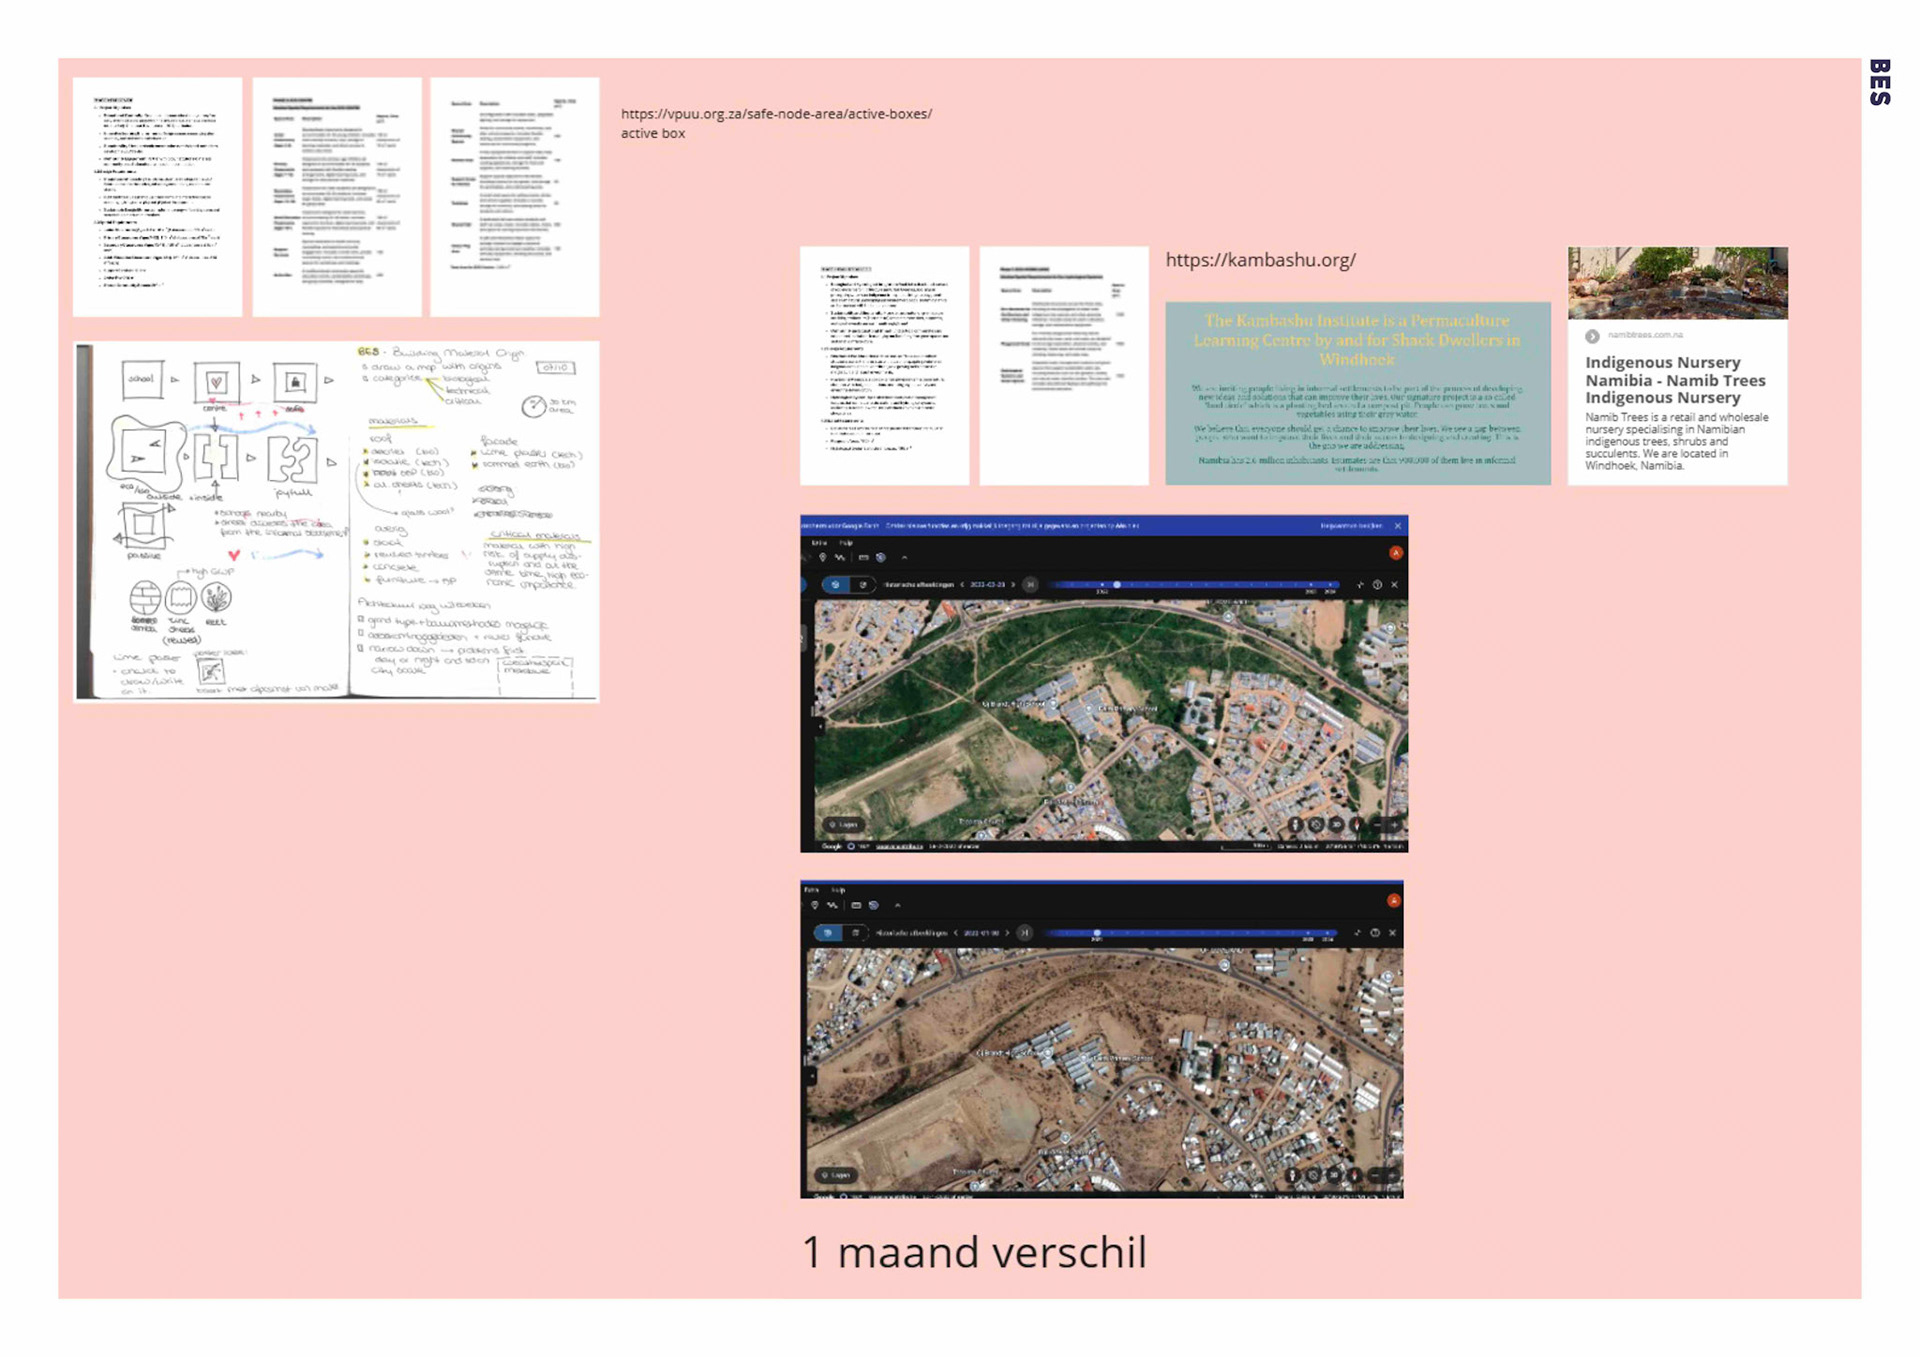This screenshot has width=1920, height=1357.
Task: Open the kambashu.org link
Action: point(1260,260)
